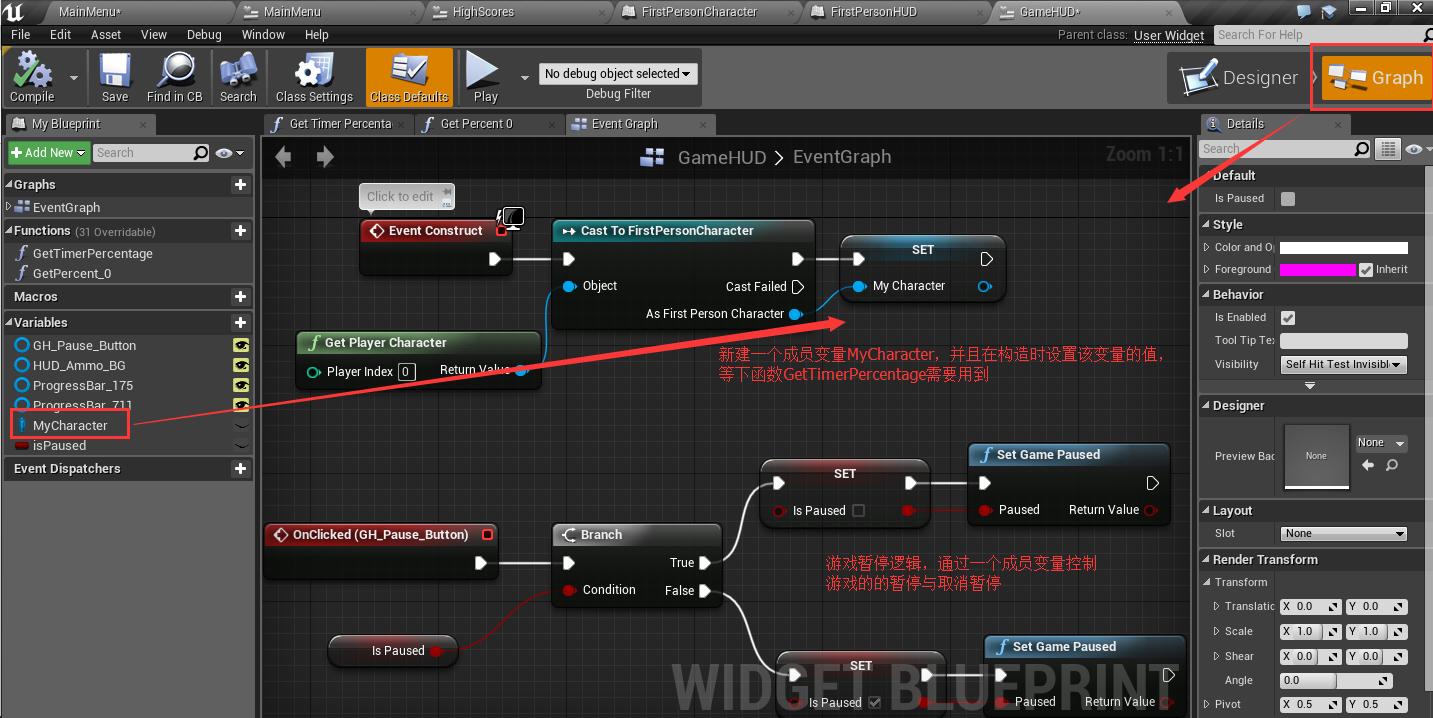Open the Window menu

263,34
